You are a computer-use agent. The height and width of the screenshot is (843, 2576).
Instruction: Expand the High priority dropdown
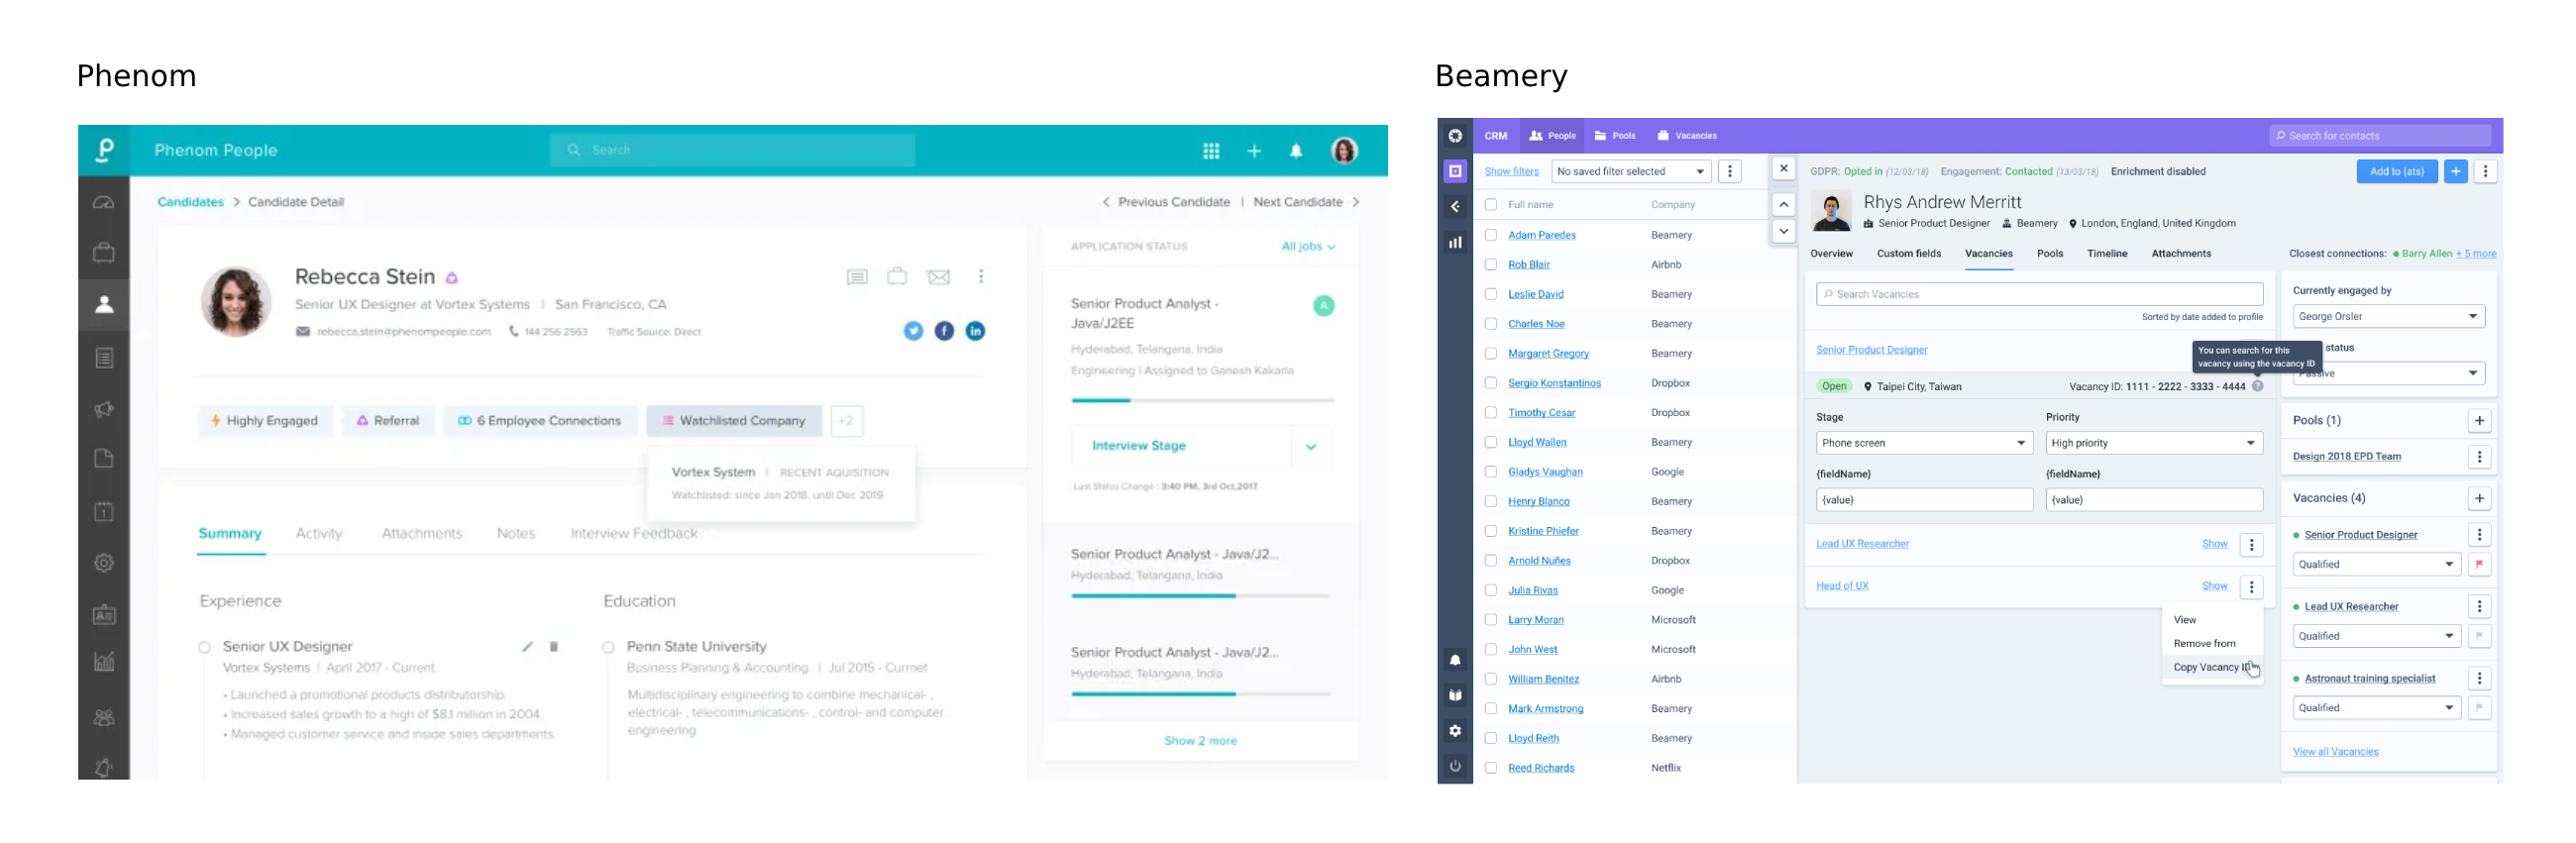point(2153,443)
